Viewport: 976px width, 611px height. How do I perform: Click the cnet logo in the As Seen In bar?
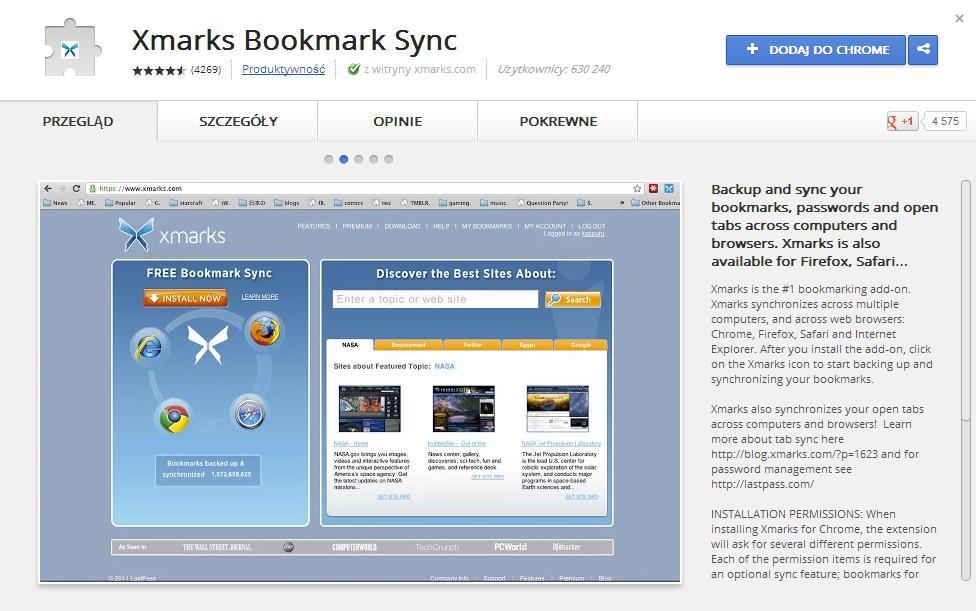(x=288, y=547)
